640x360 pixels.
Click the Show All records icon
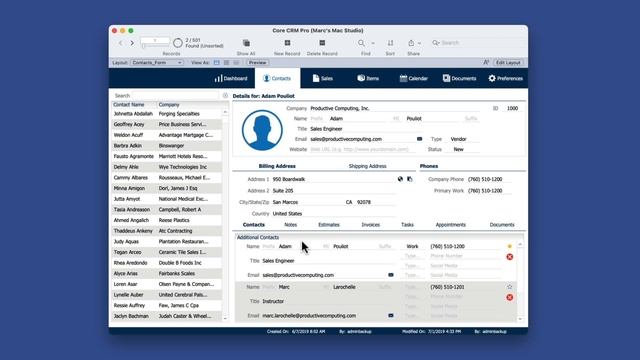pyautogui.click(x=246, y=43)
